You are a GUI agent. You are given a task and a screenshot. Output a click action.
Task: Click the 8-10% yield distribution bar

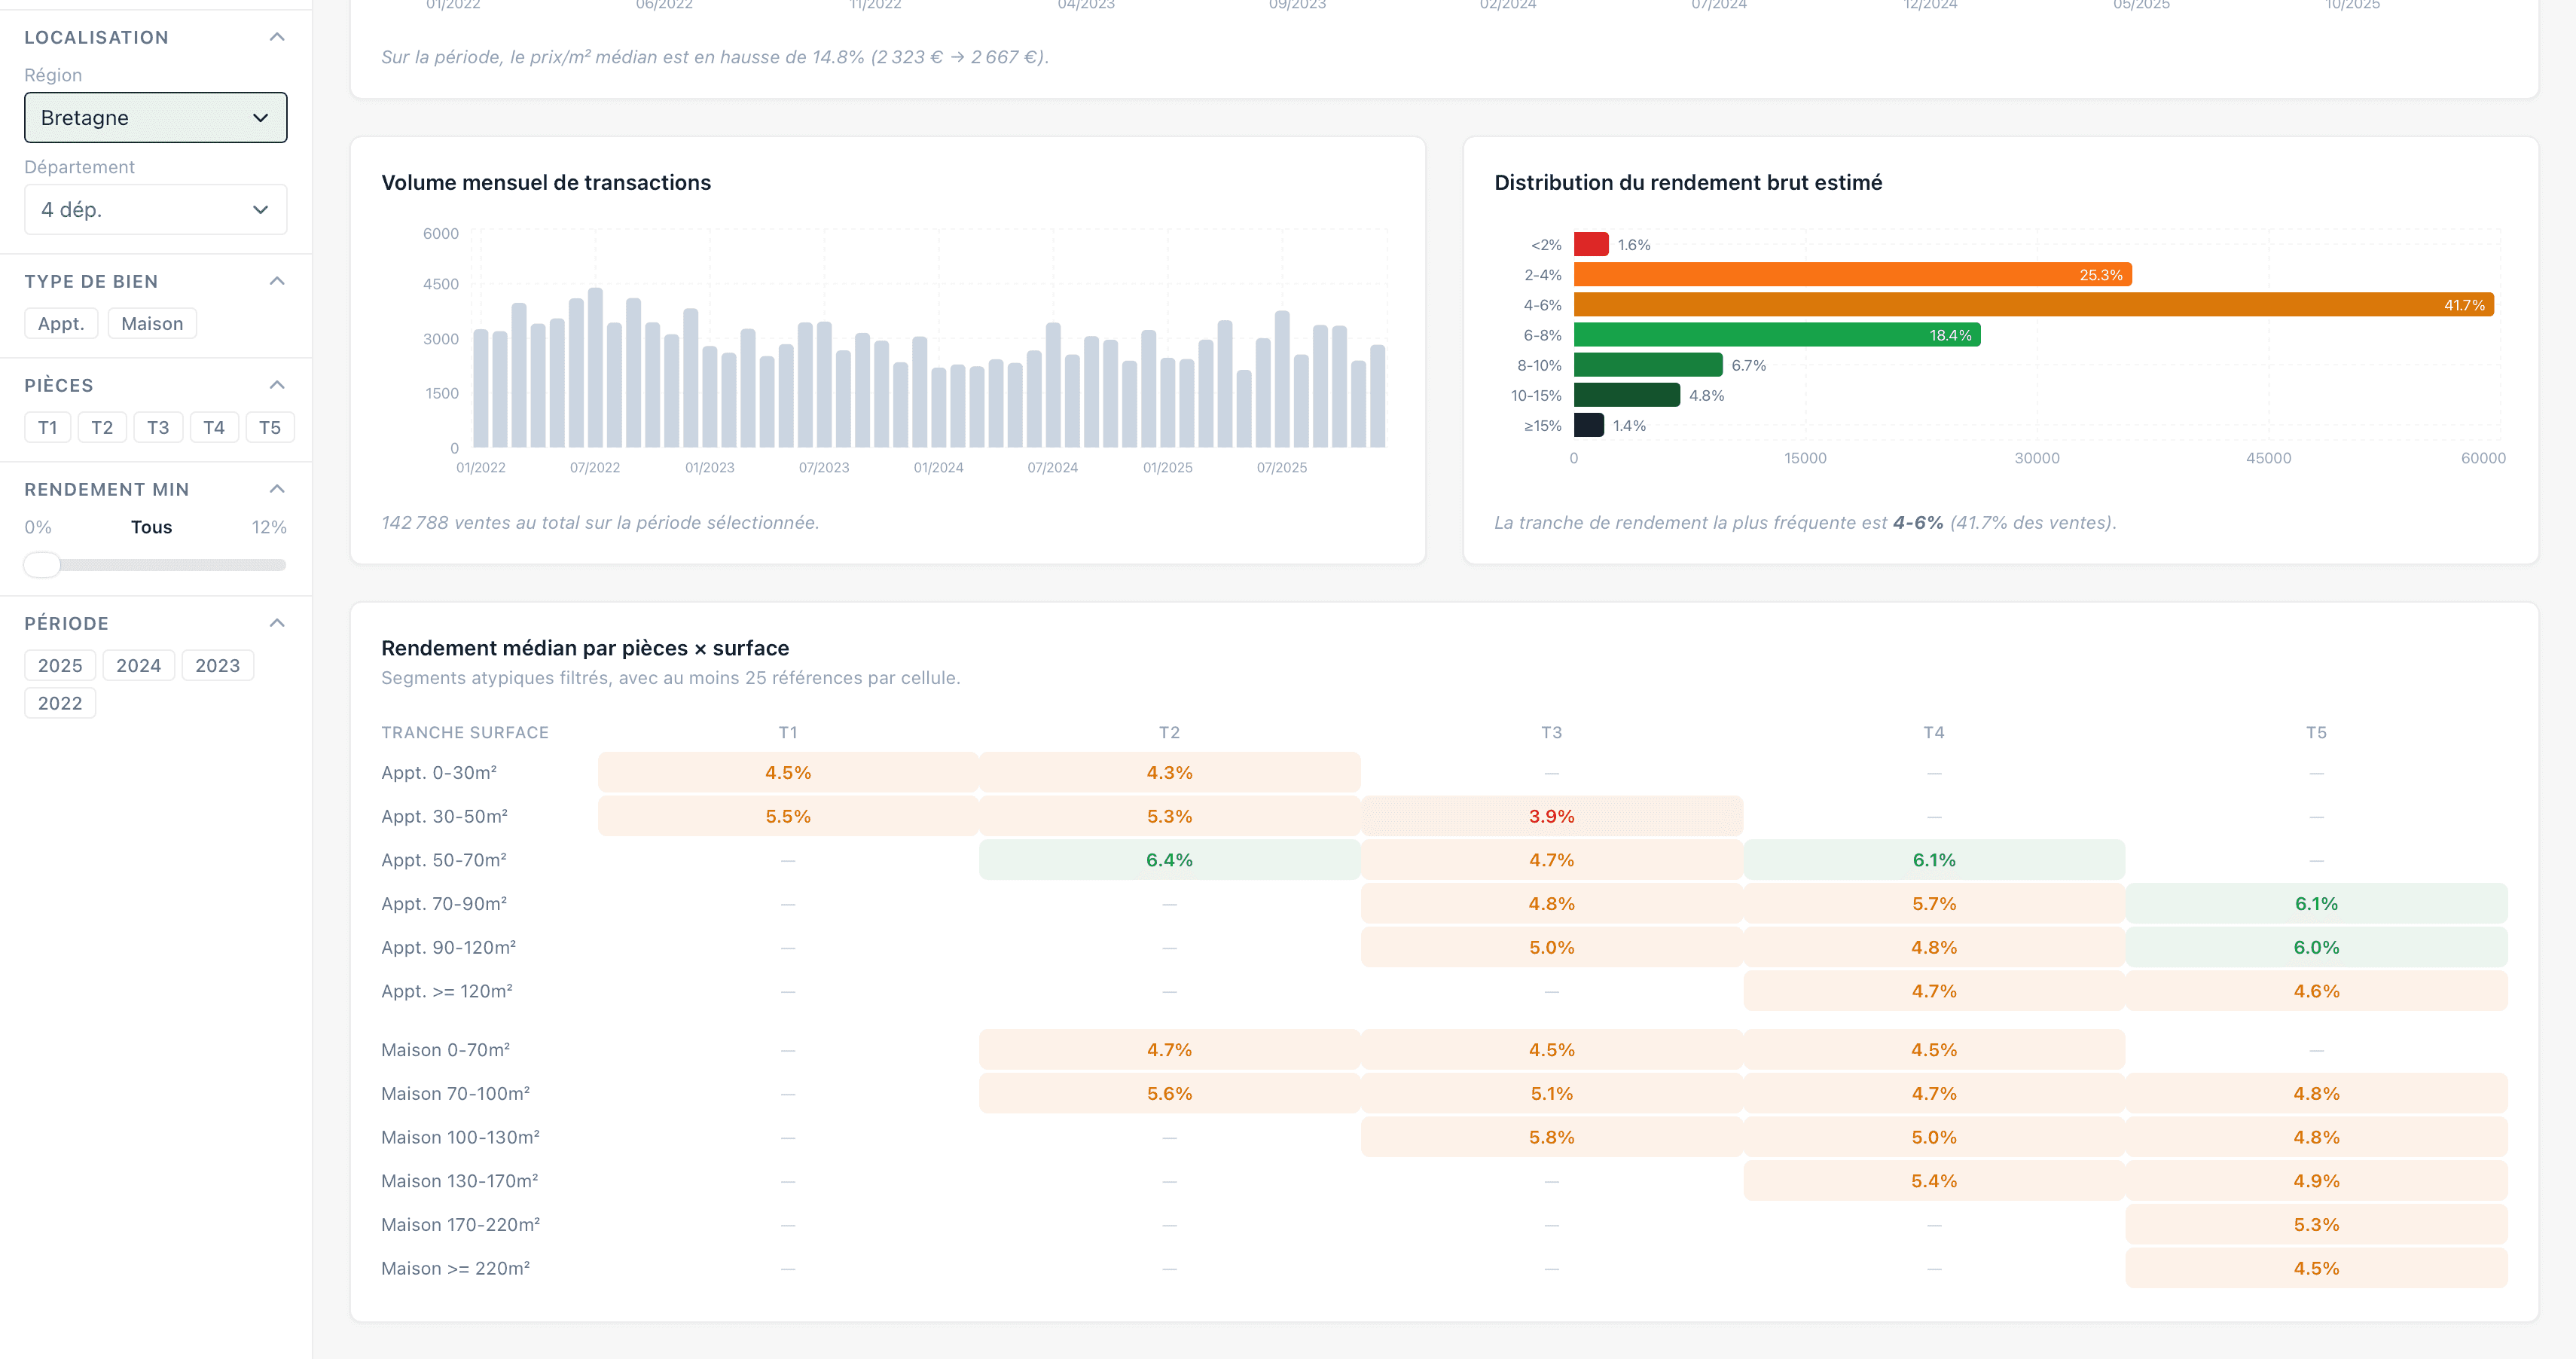pos(1648,365)
